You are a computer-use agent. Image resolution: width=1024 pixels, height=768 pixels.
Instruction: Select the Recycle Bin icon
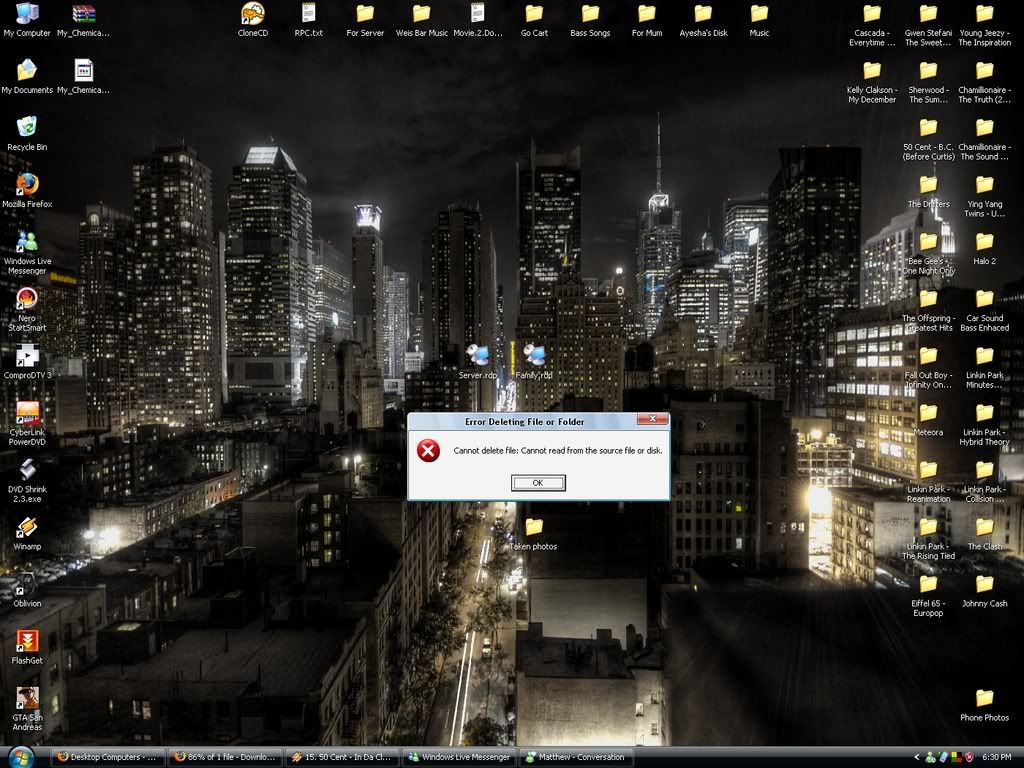point(27,127)
